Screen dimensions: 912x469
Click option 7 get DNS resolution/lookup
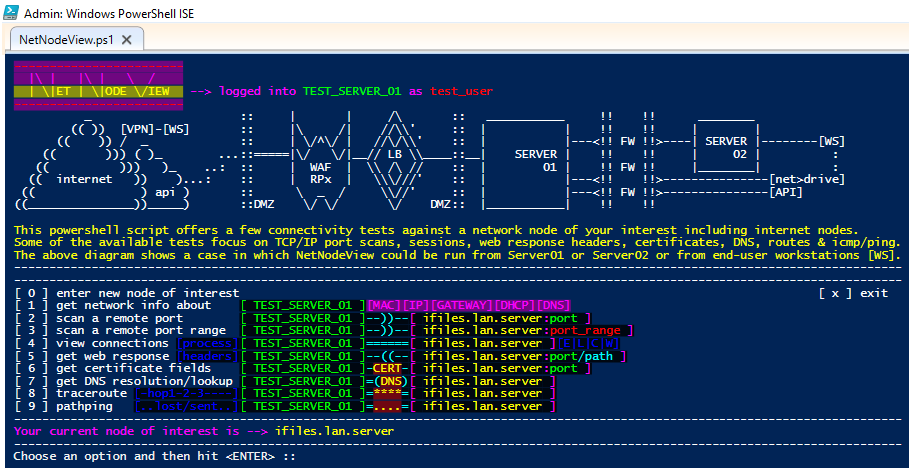click(x=123, y=381)
